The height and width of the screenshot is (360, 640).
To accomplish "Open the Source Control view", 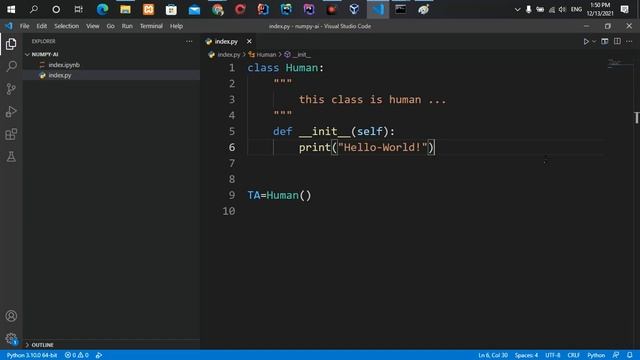I will 11,89.
